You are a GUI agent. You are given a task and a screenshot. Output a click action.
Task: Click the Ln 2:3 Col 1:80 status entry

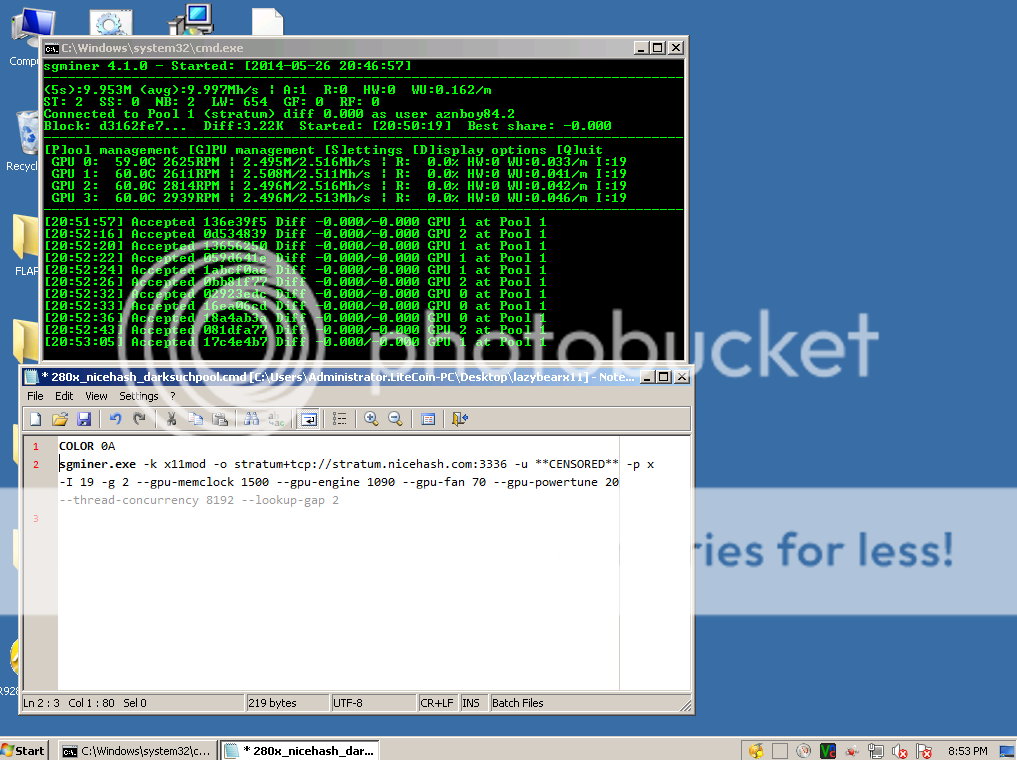133,703
